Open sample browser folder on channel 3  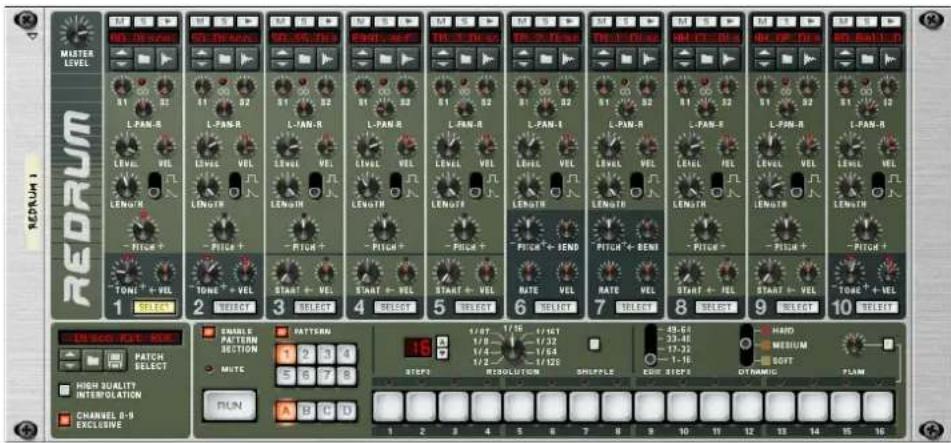point(304,59)
